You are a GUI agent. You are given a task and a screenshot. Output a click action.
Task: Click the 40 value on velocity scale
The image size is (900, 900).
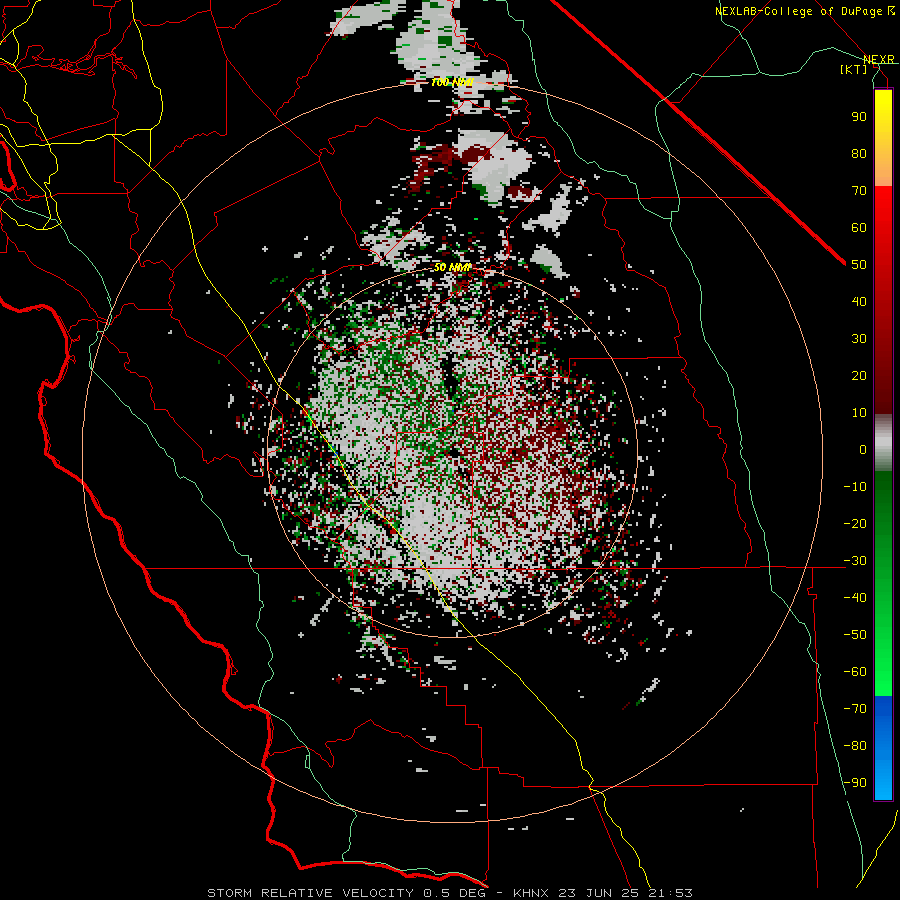coord(859,301)
